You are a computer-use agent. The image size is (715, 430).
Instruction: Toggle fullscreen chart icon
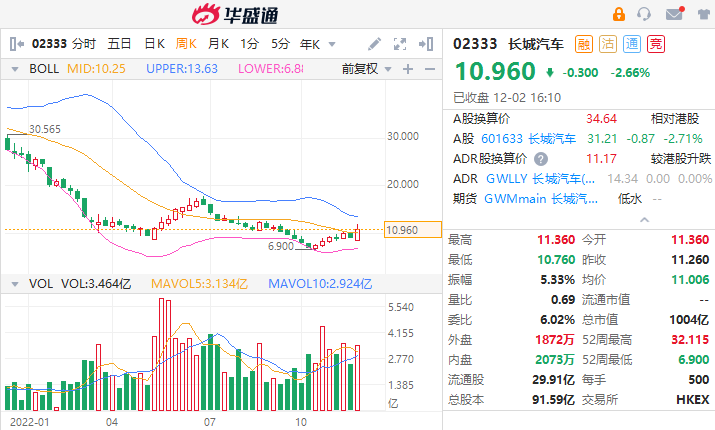(400, 44)
